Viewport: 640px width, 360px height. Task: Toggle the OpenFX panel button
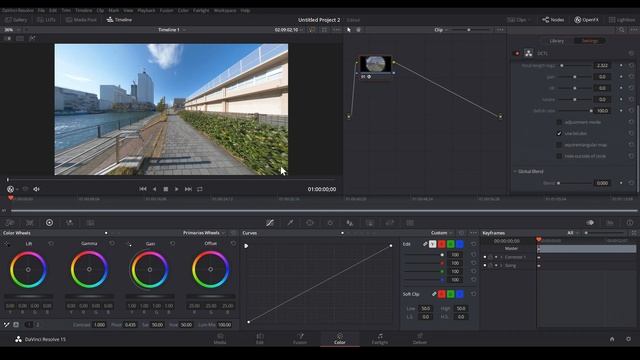click(x=587, y=20)
